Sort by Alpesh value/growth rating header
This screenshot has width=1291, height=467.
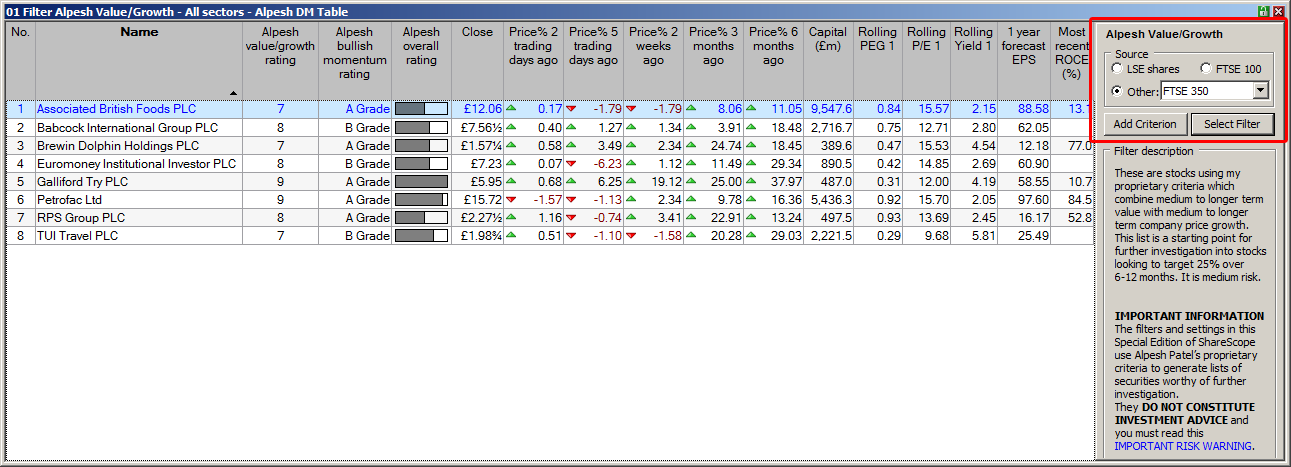pyautogui.click(x=280, y=60)
